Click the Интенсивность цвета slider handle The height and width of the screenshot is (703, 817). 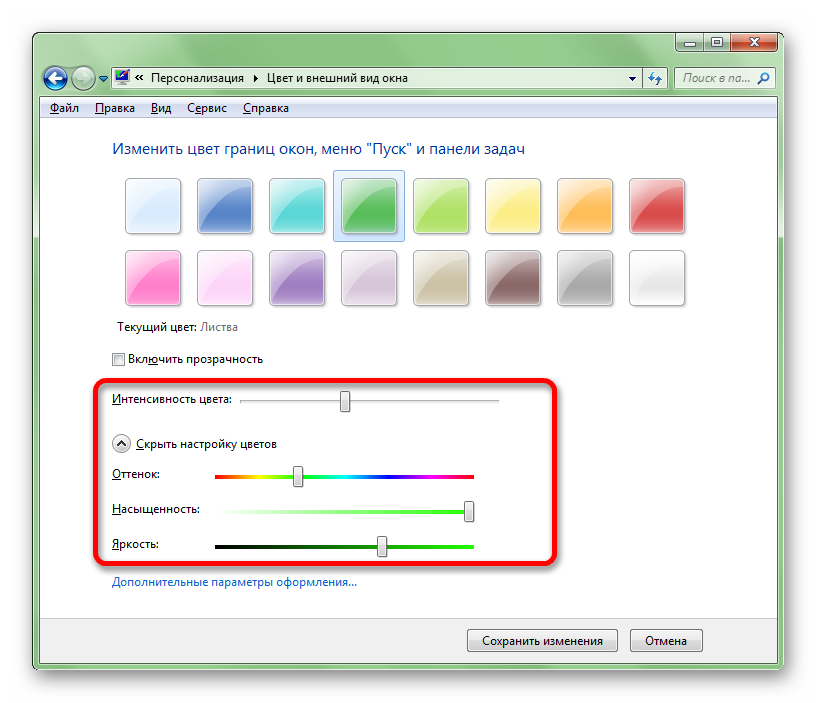(345, 401)
